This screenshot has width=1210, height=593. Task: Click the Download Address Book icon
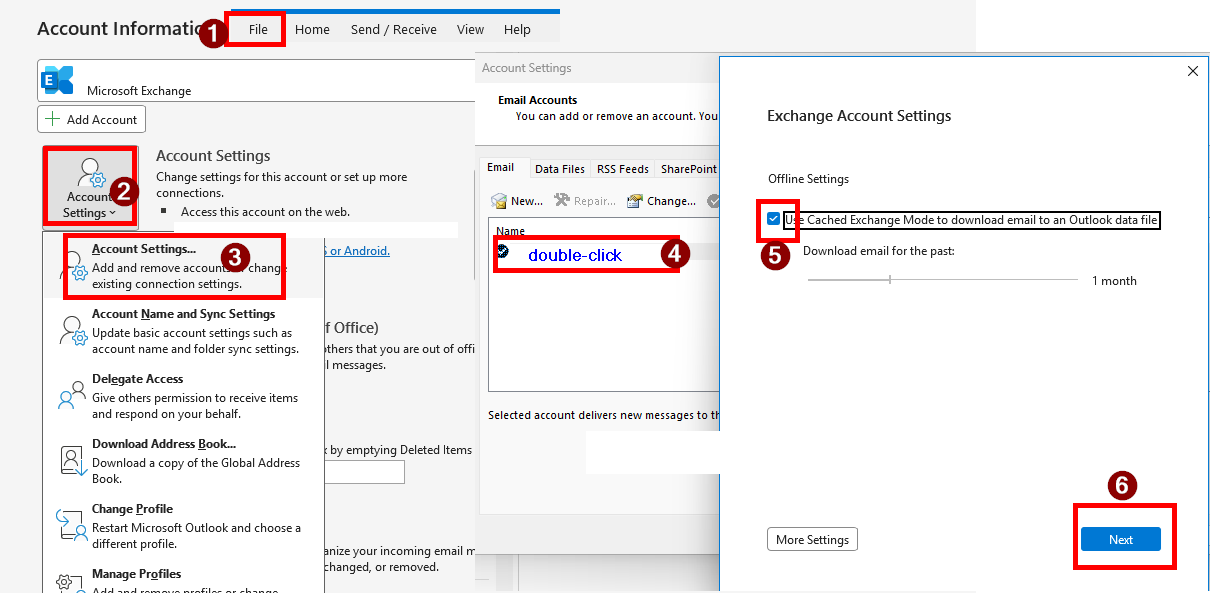(72, 460)
